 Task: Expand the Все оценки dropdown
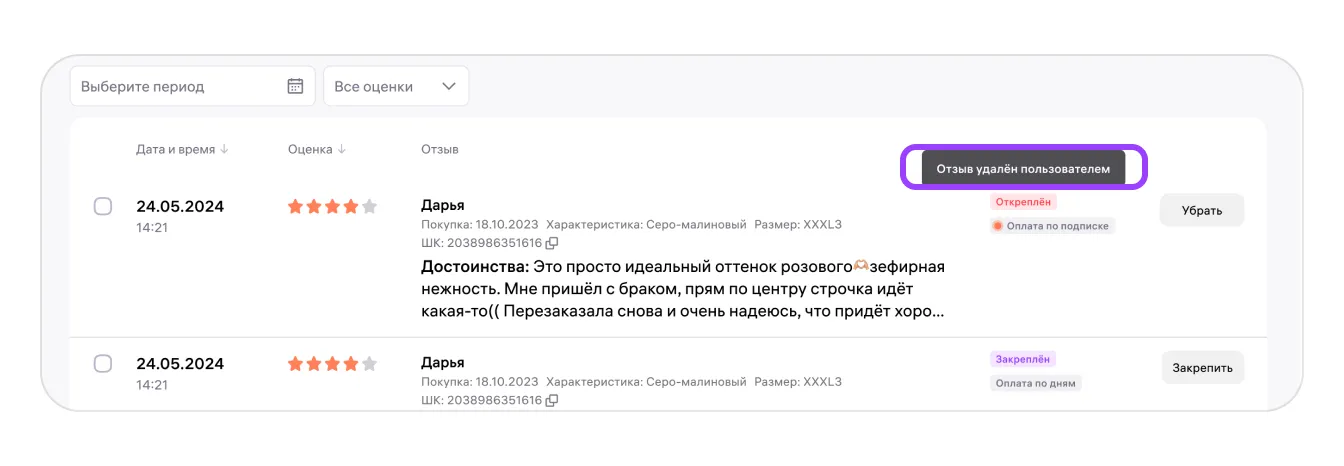[x=396, y=86]
